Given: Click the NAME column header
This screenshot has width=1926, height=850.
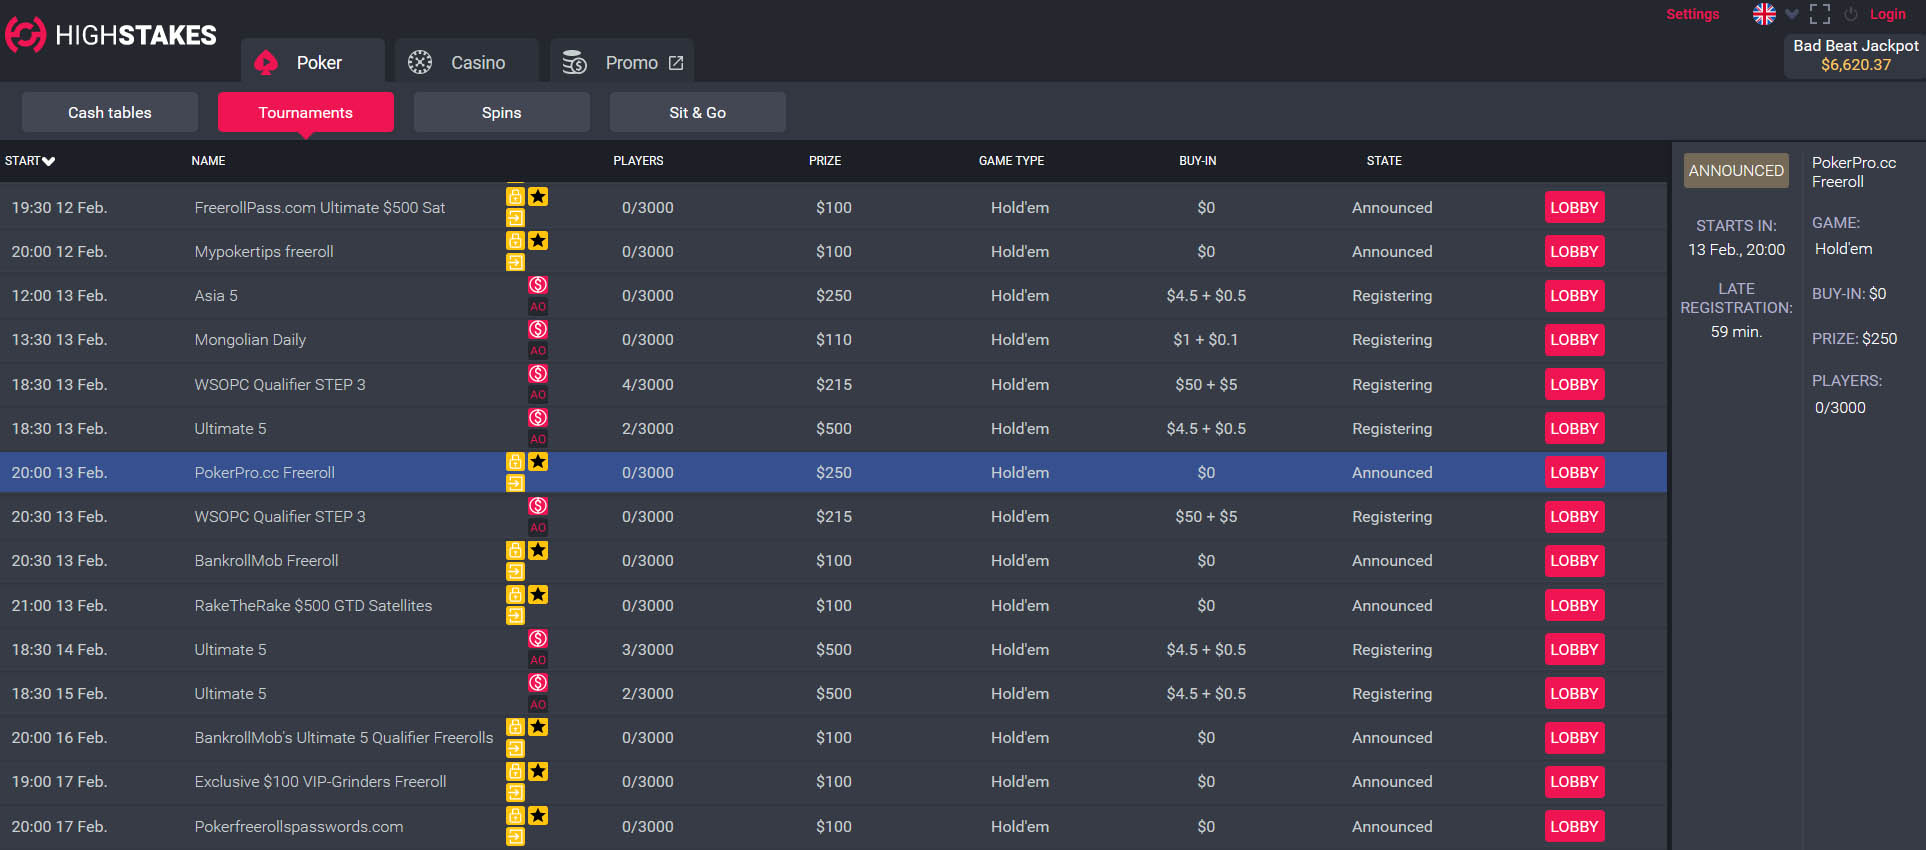Looking at the screenshot, I should (208, 161).
